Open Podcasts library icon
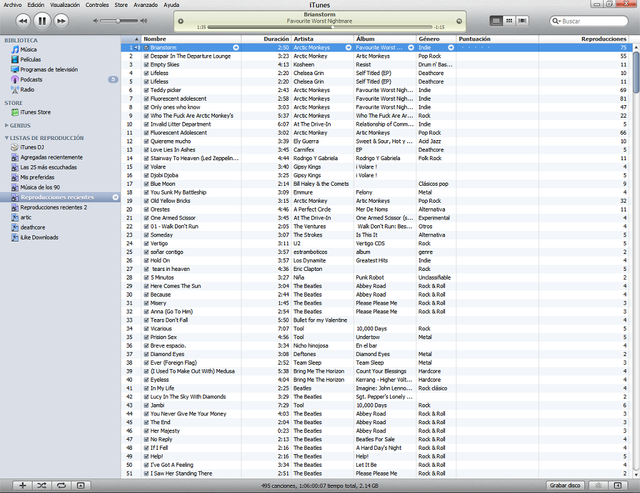 (x=15, y=79)
